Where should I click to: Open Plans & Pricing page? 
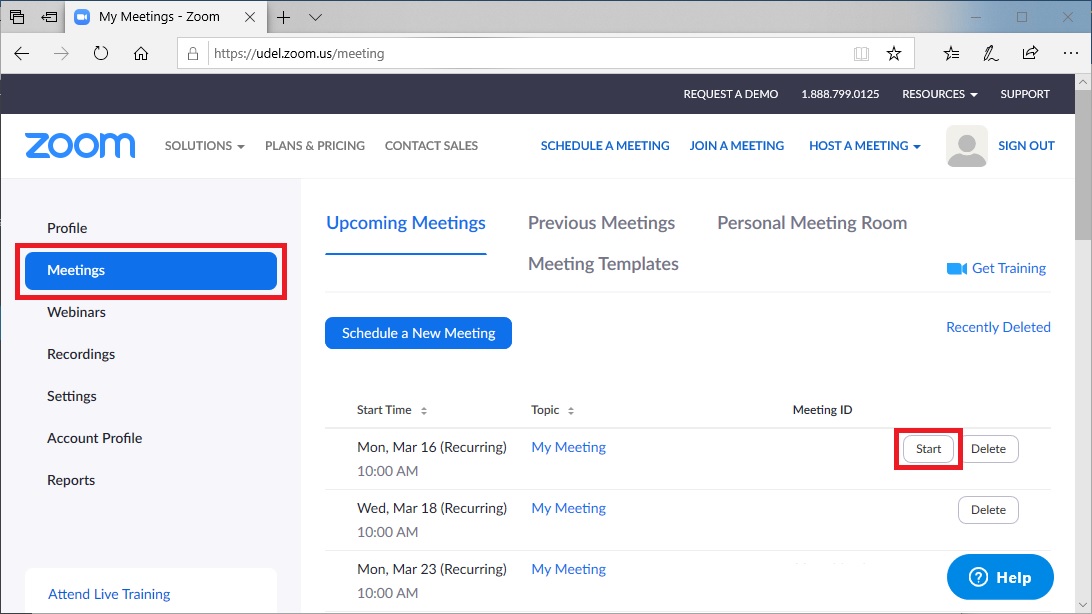tap(315, 145)
